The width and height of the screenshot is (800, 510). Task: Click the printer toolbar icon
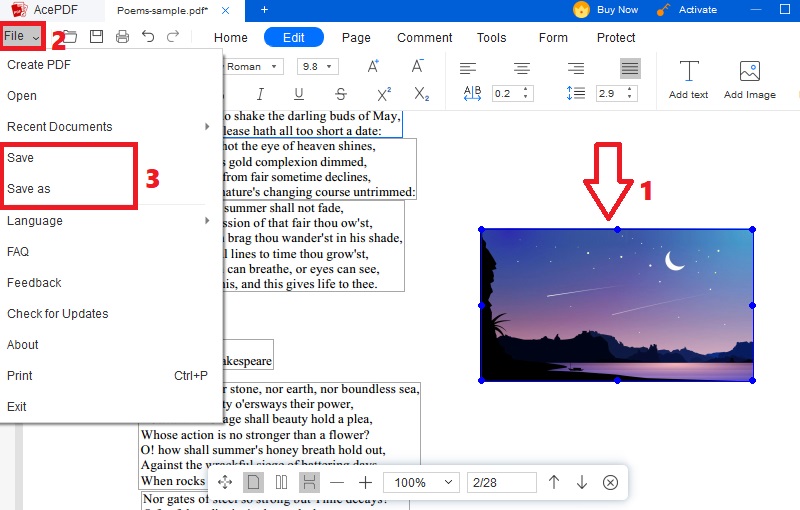pos(122,36)
